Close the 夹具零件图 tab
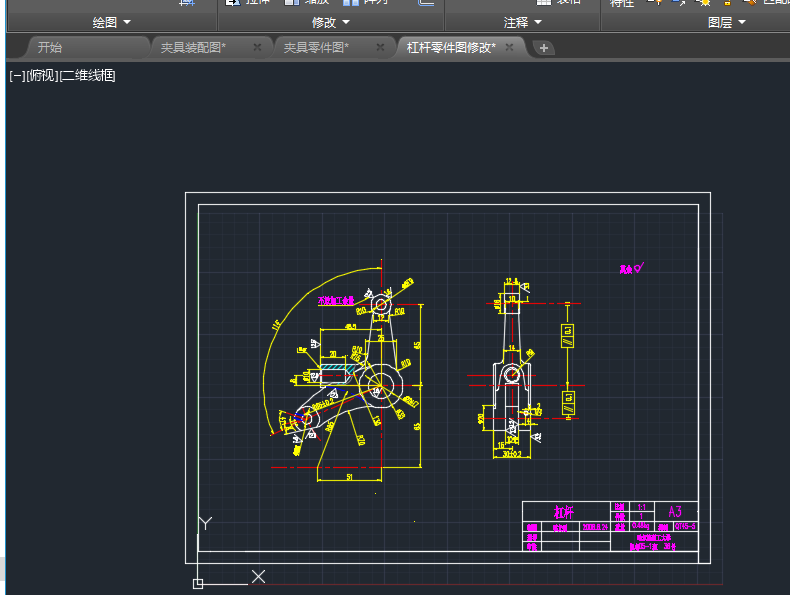Viewport: 790px width, 595px height. click(381, 47)
